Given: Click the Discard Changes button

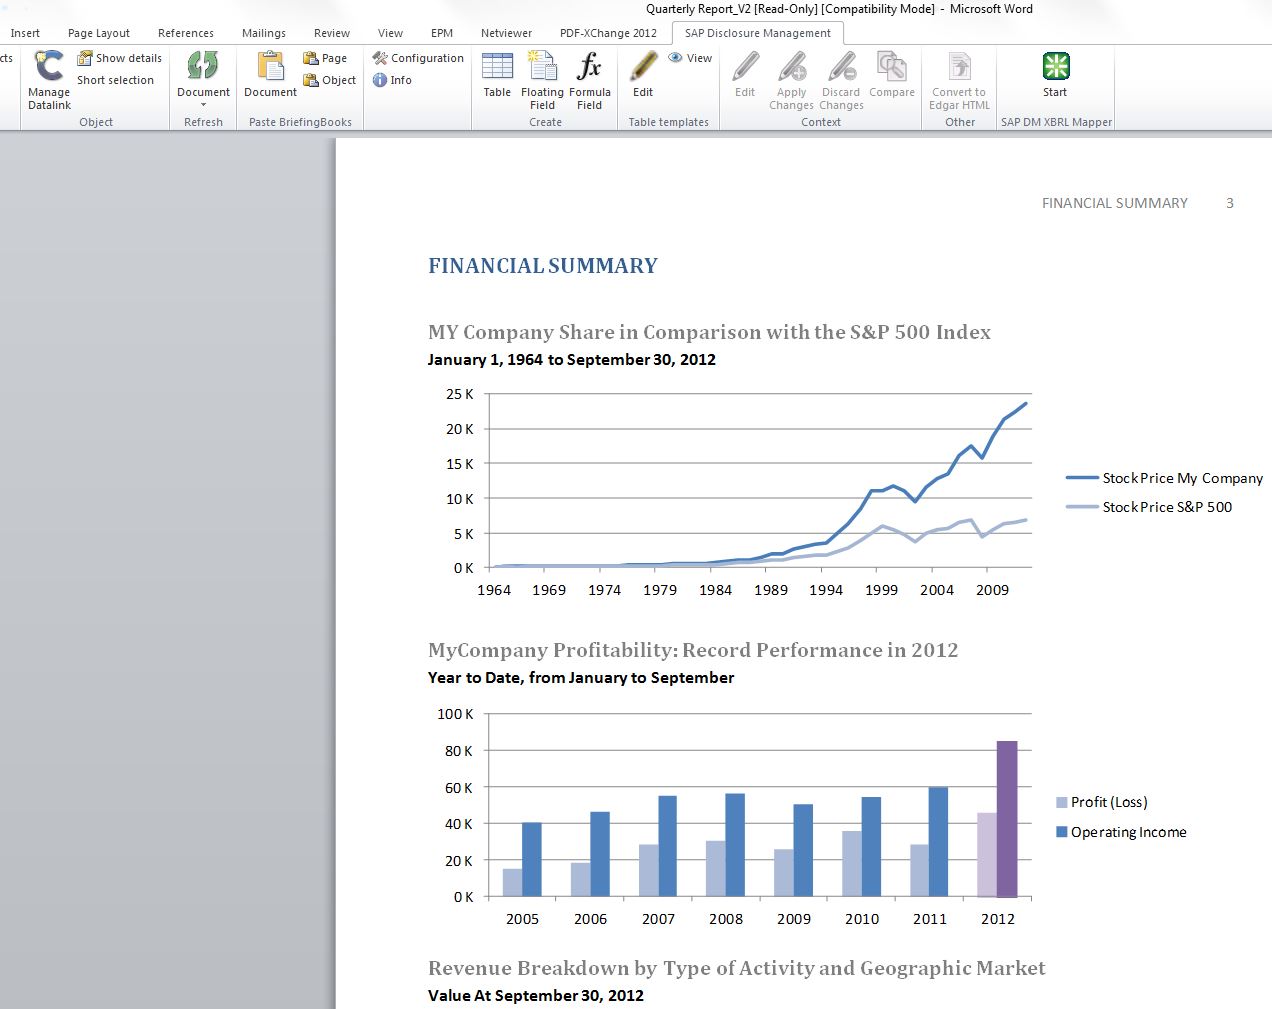Looking at the screenshot, I should [841, 80].
